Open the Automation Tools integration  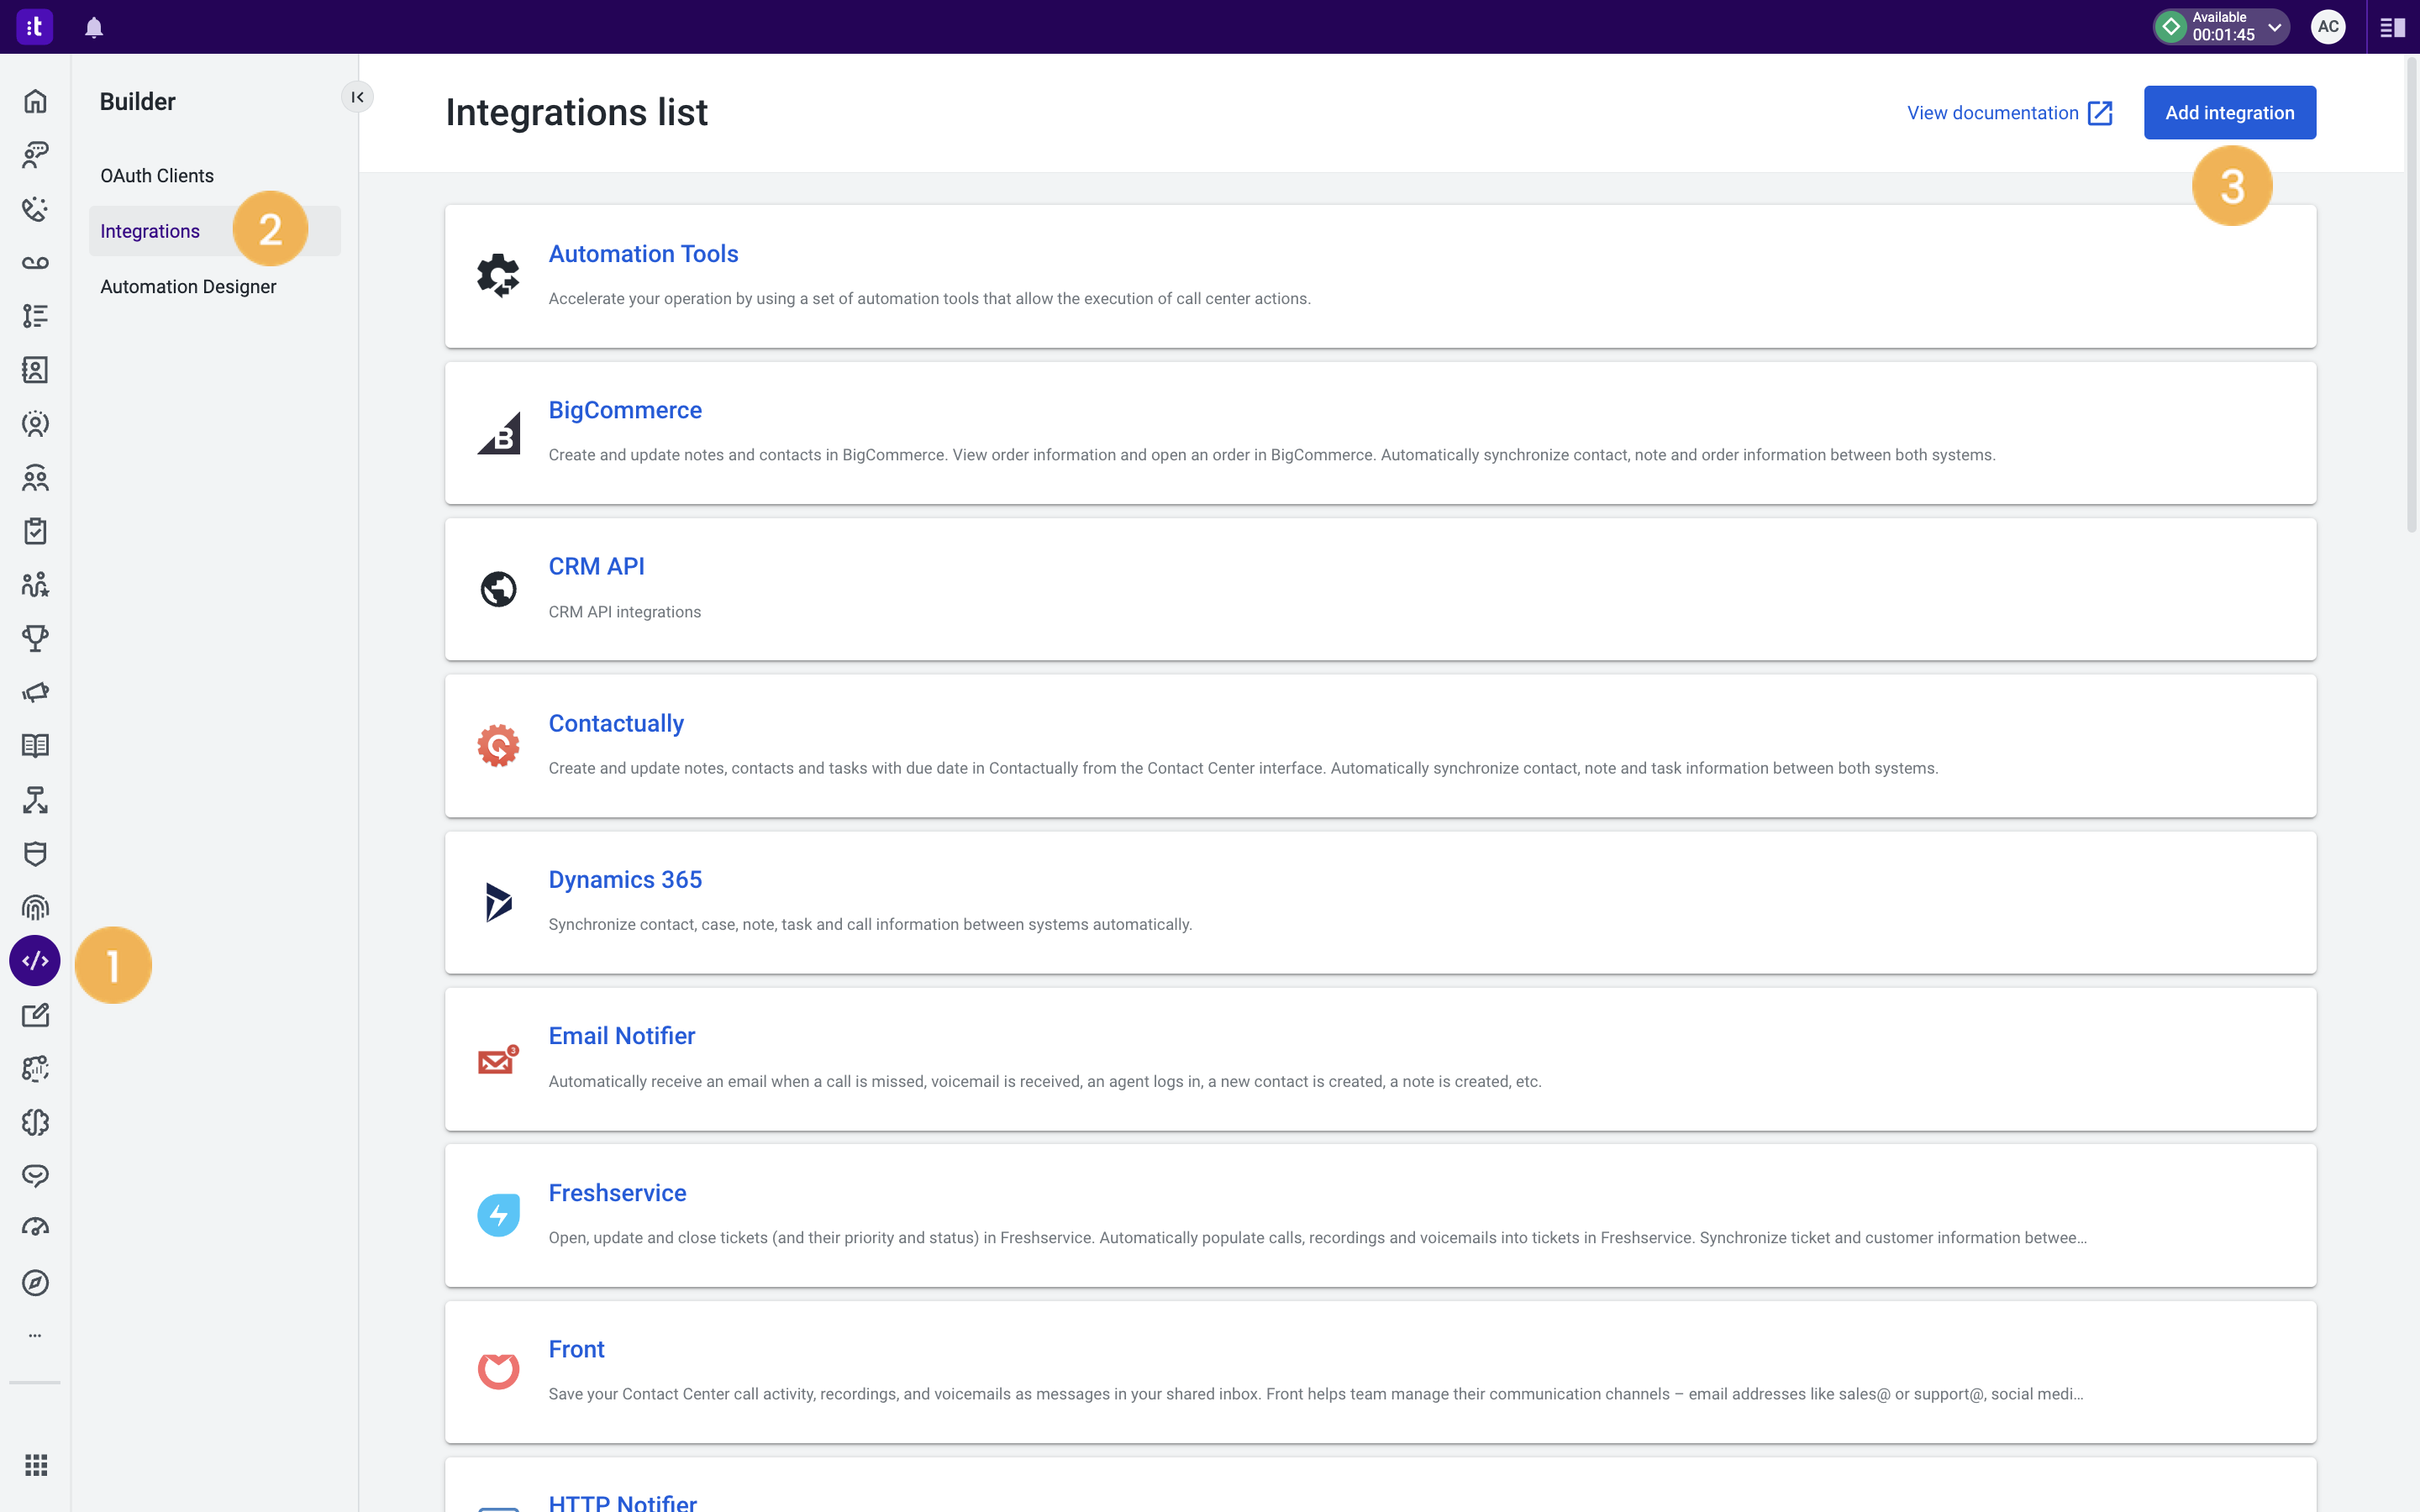pyautogui.click(x=643, y=254)
